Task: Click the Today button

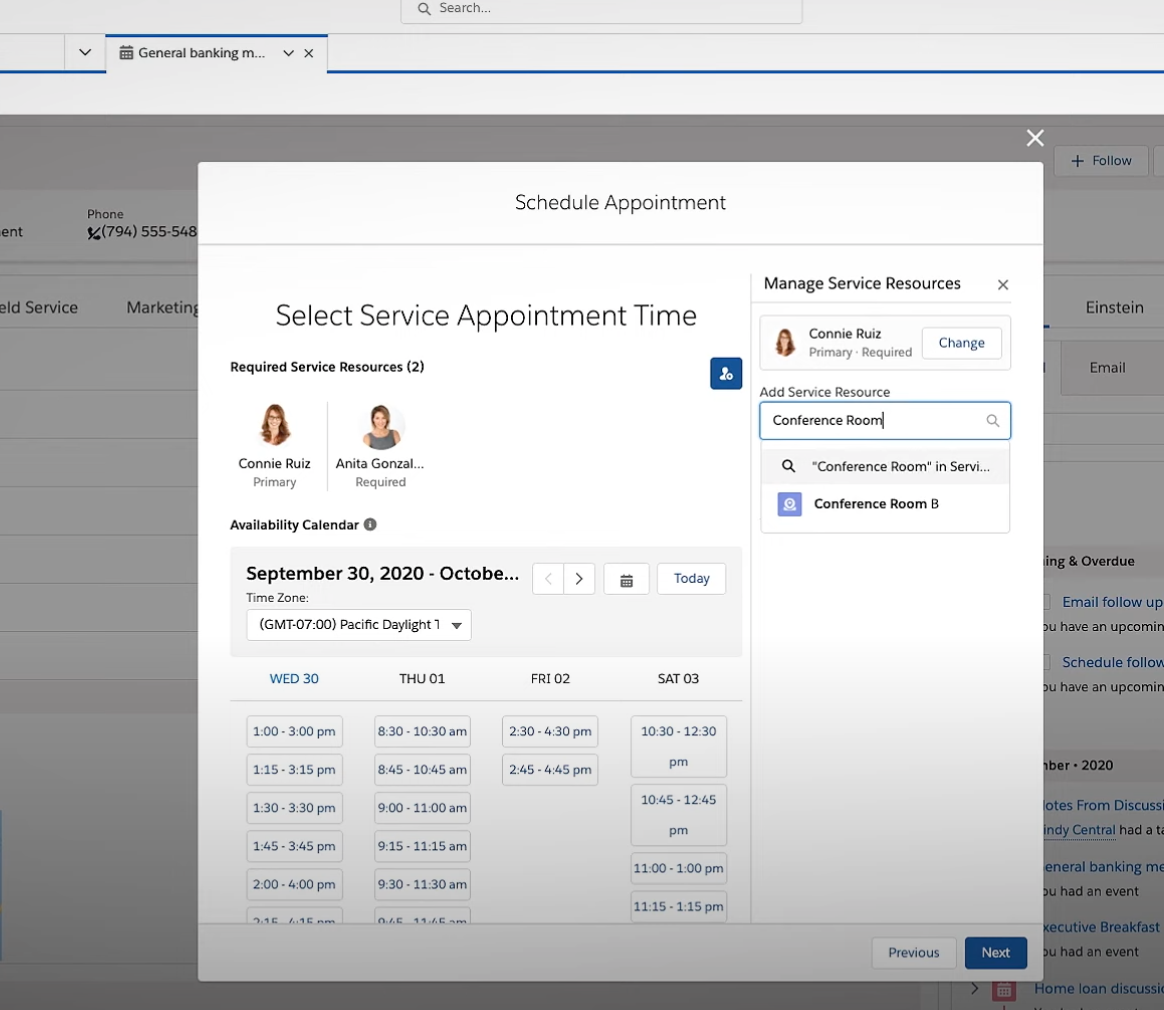Action: tap(691, 579)
